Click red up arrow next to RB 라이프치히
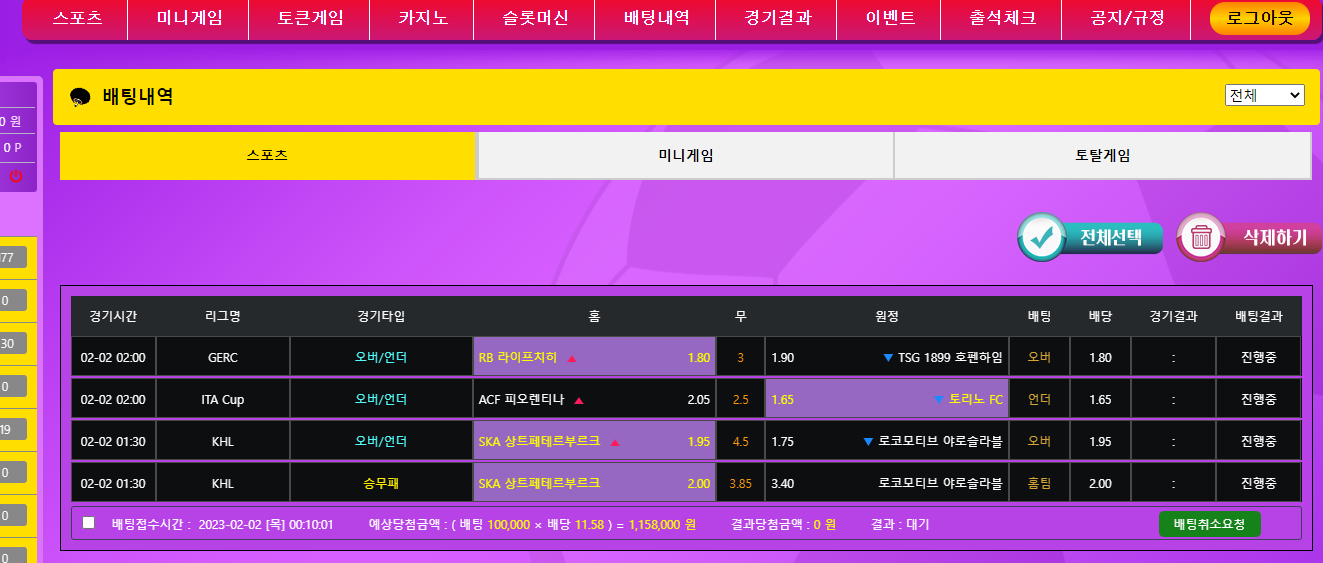The image size is (1323, 563). coord(572,358)
